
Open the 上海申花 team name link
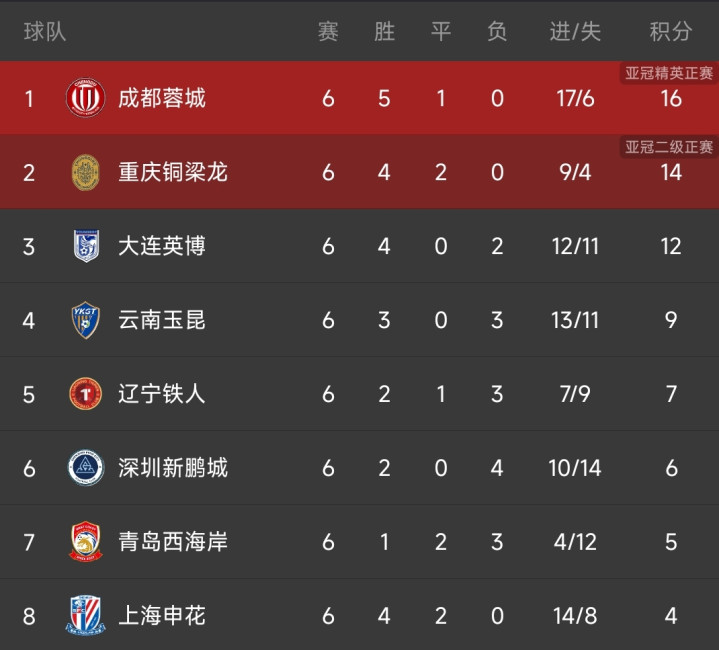(162, 615)
